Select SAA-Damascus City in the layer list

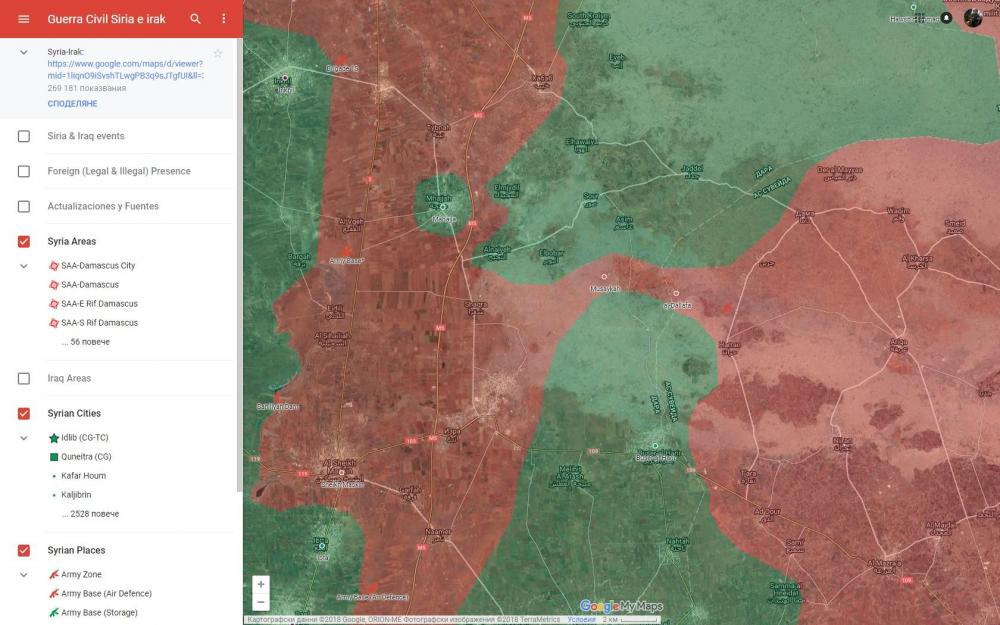point(97,266)
